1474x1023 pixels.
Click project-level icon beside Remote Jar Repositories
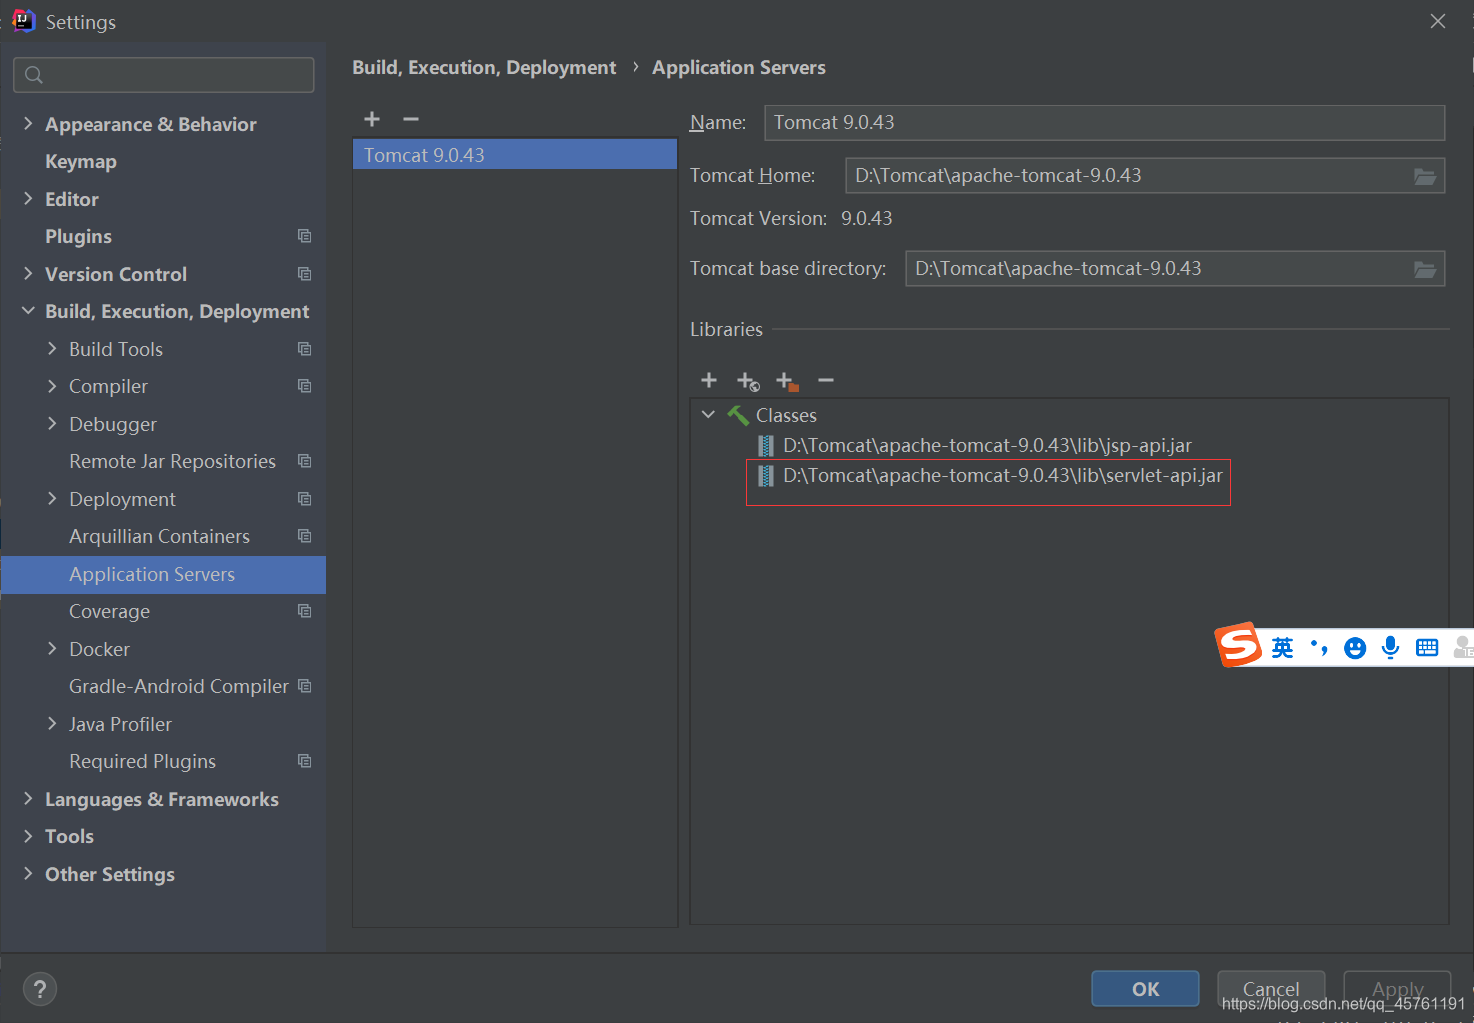[x=305, y=461]
